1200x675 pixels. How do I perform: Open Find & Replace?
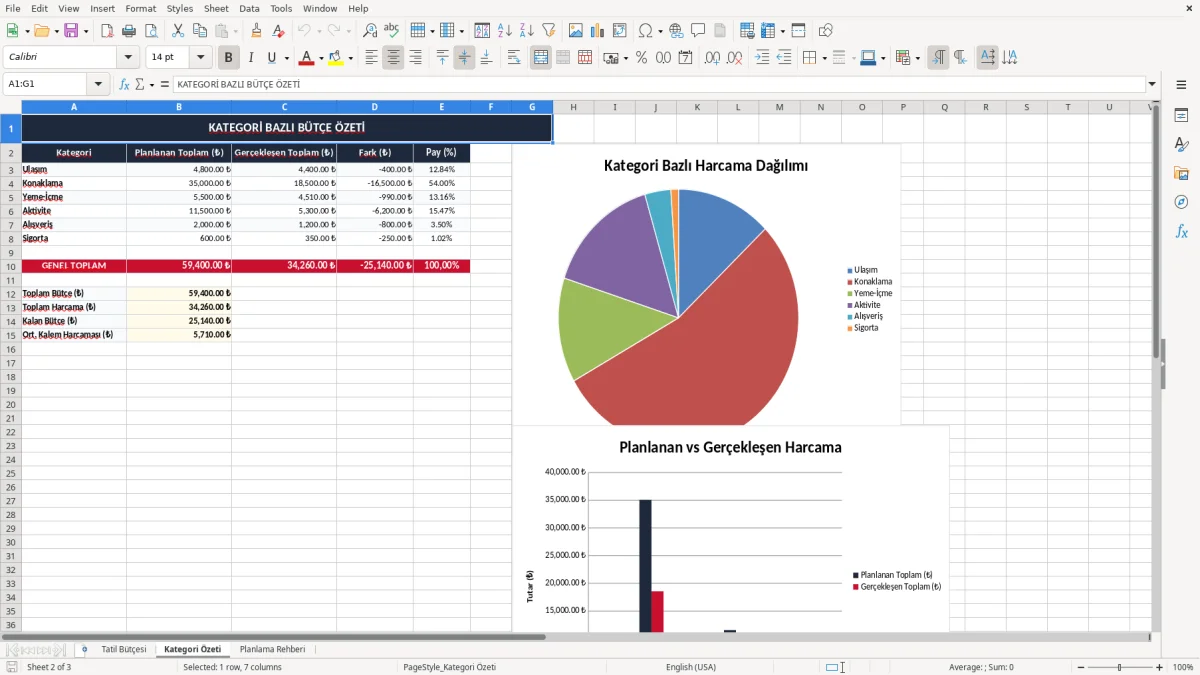370,31
